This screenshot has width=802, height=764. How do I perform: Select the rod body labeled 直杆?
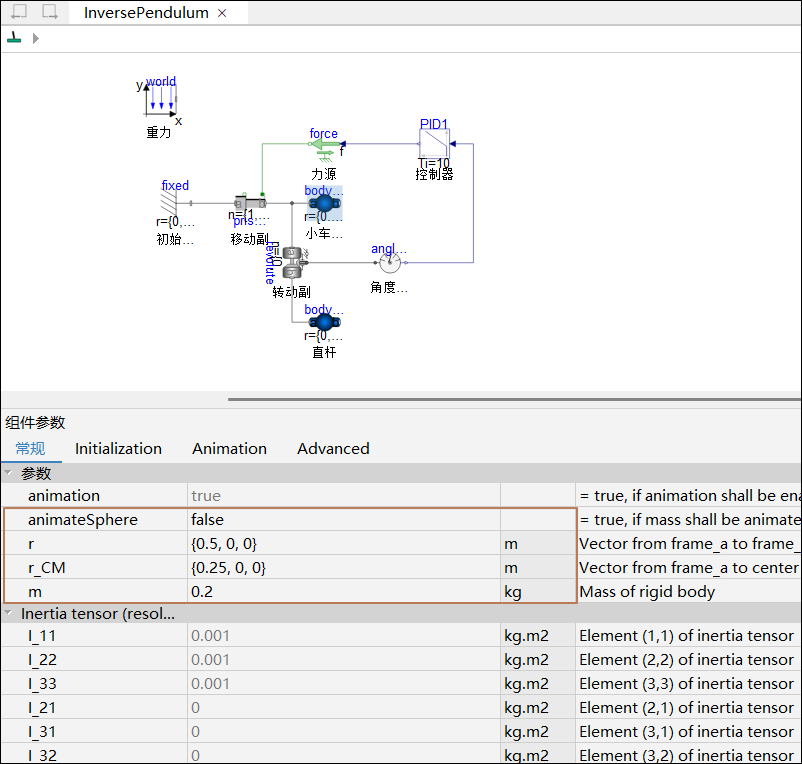click(324, 323)
